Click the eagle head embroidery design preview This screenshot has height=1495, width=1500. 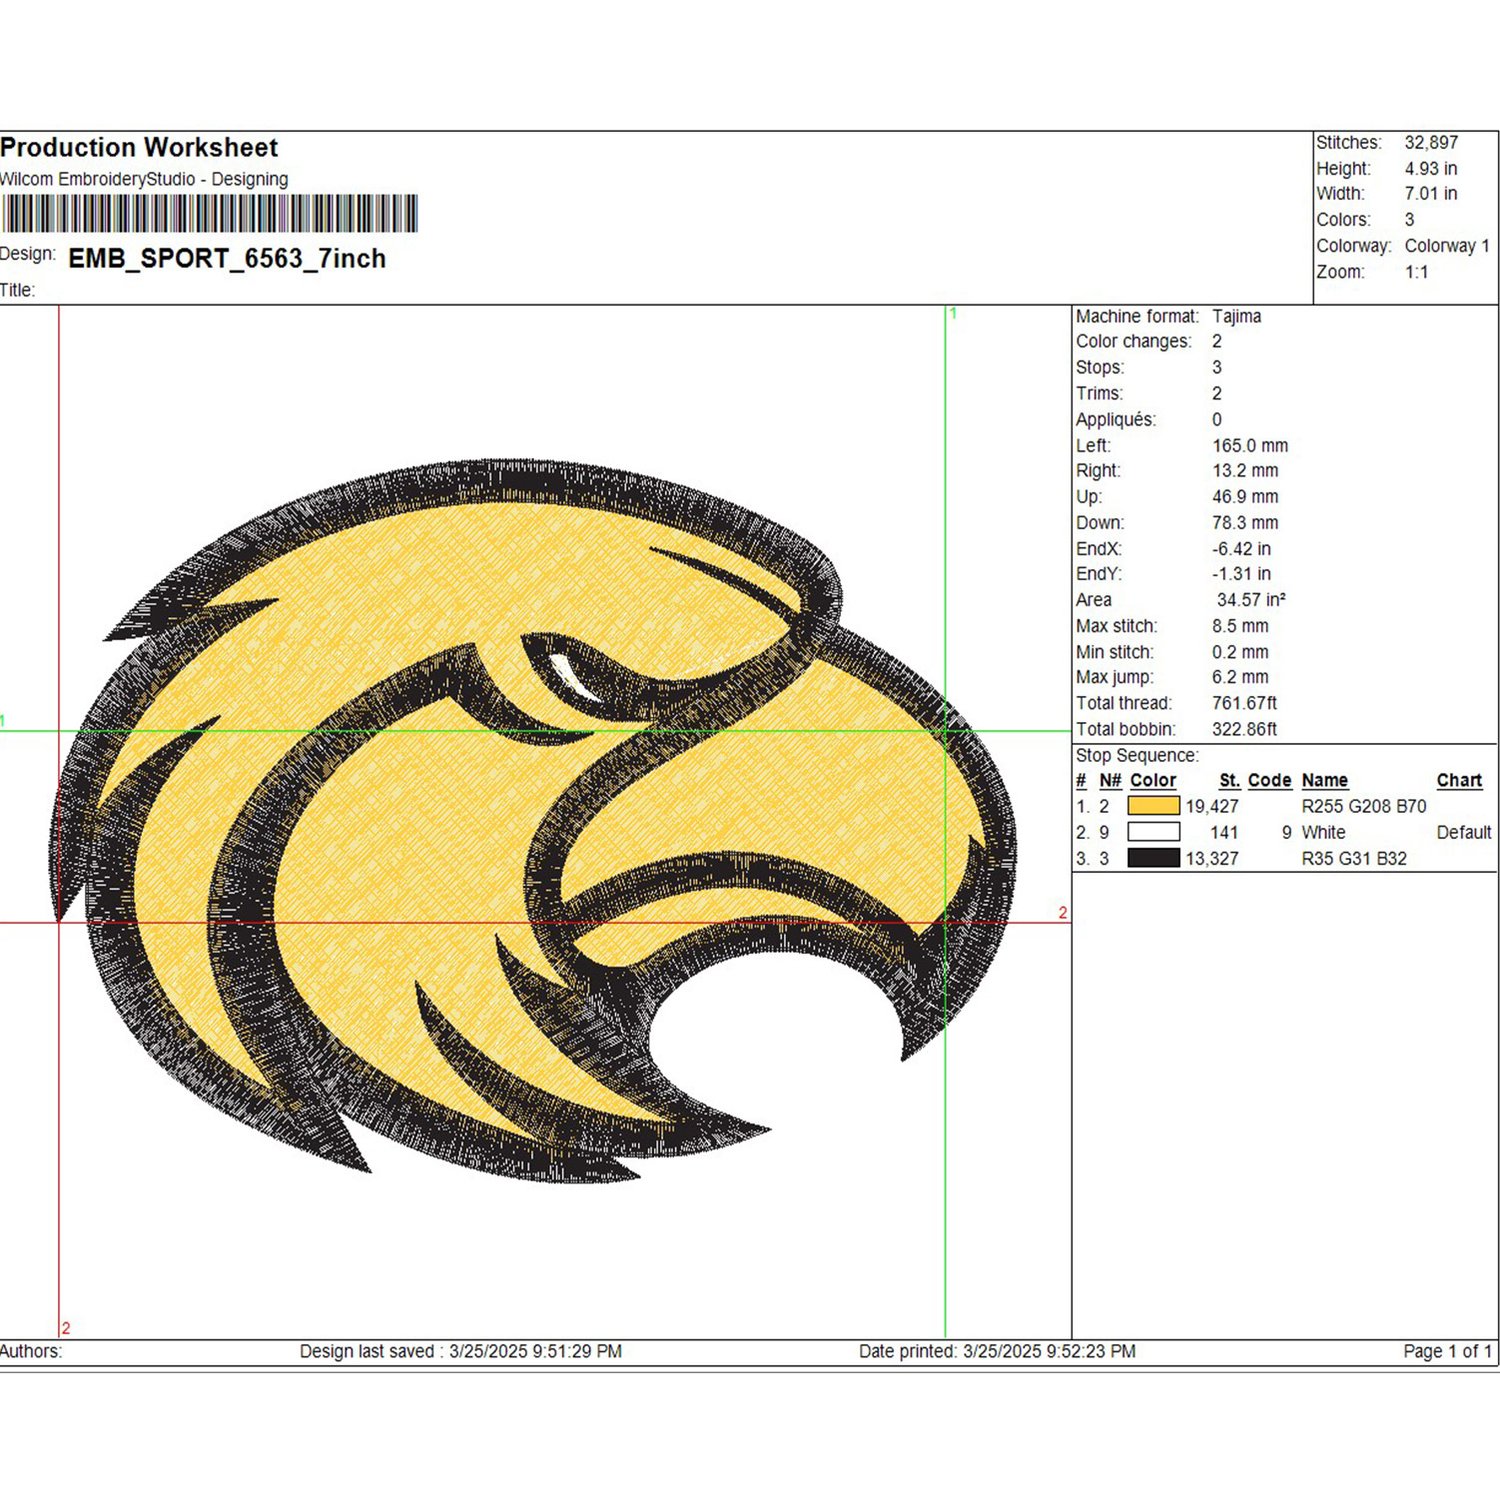click(x=533, y=820)
